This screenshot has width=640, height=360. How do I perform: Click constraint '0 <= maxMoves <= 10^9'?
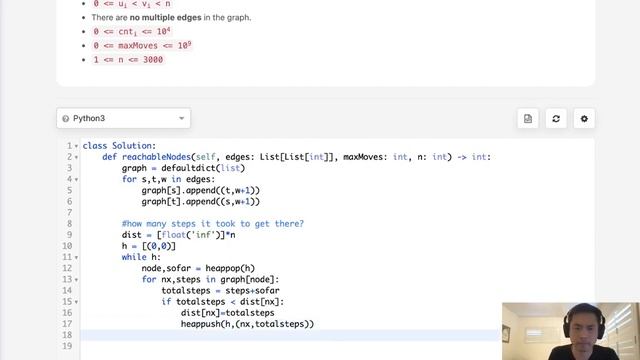(x=142, y=45)
